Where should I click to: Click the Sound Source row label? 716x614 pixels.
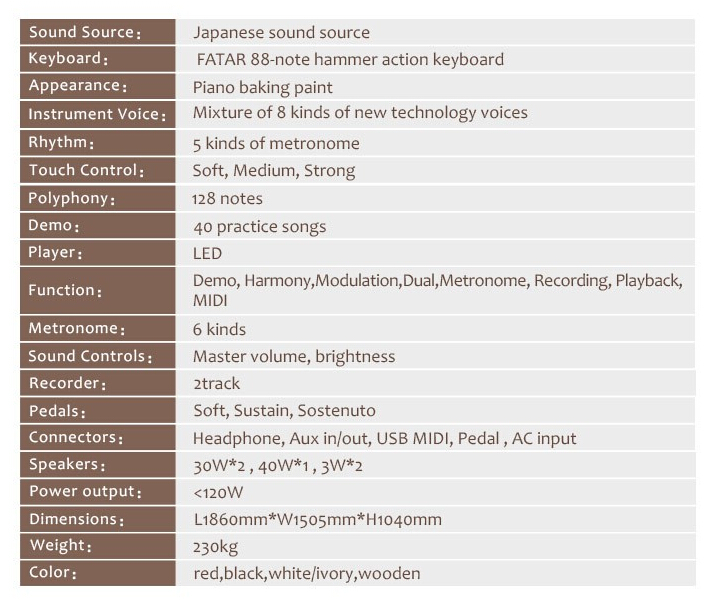point(84,33)
